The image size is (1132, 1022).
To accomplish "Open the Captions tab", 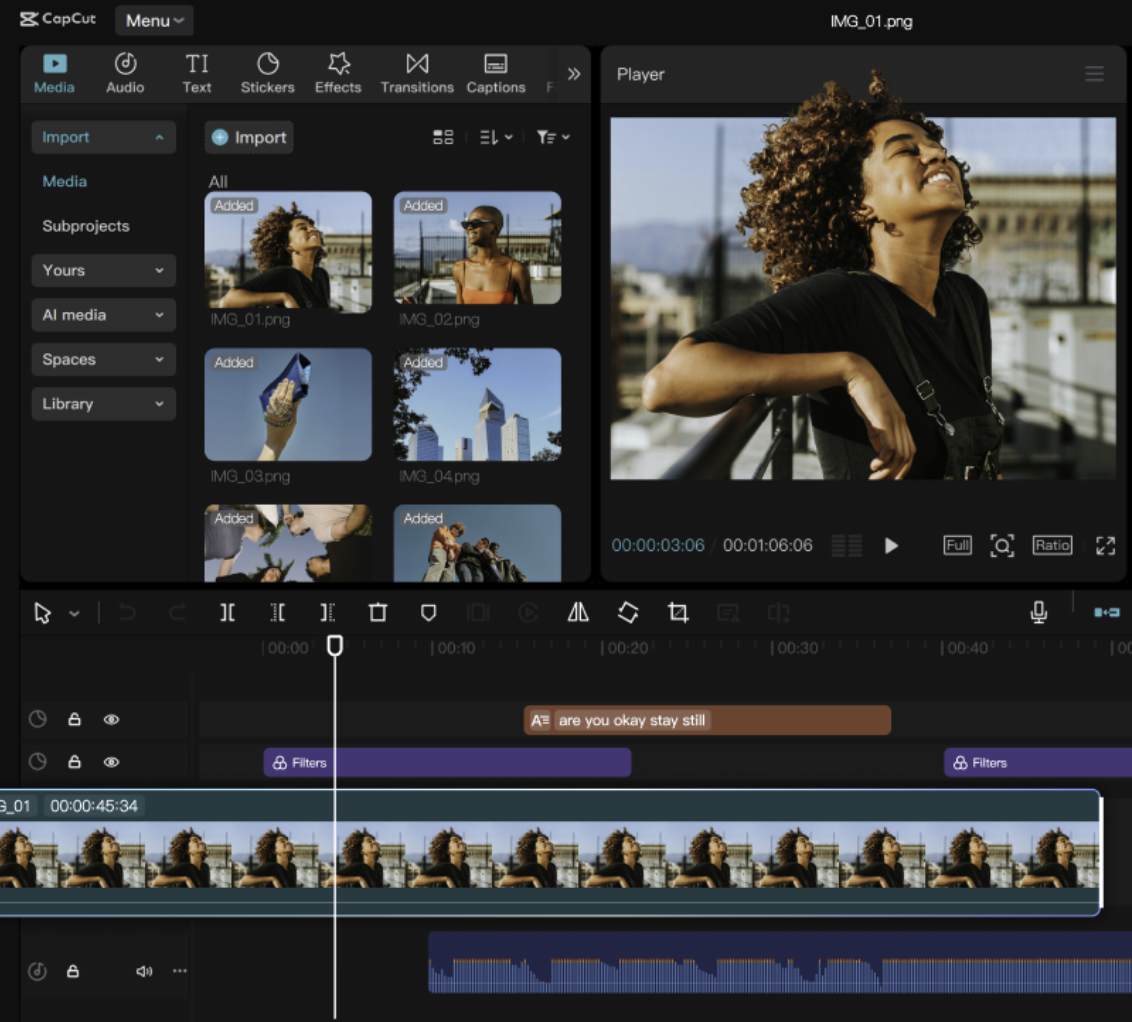I will (495, 74).
